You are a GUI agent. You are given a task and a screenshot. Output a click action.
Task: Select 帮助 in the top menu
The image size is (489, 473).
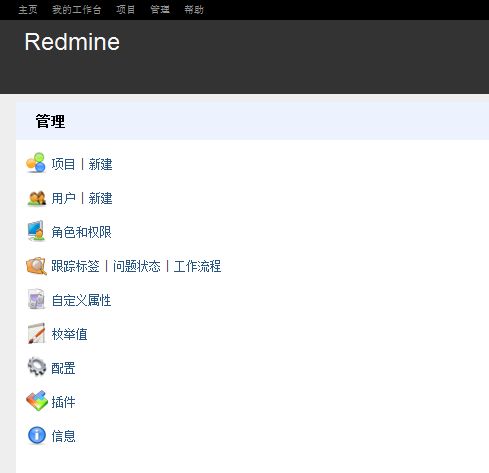(x=194, y=10)
